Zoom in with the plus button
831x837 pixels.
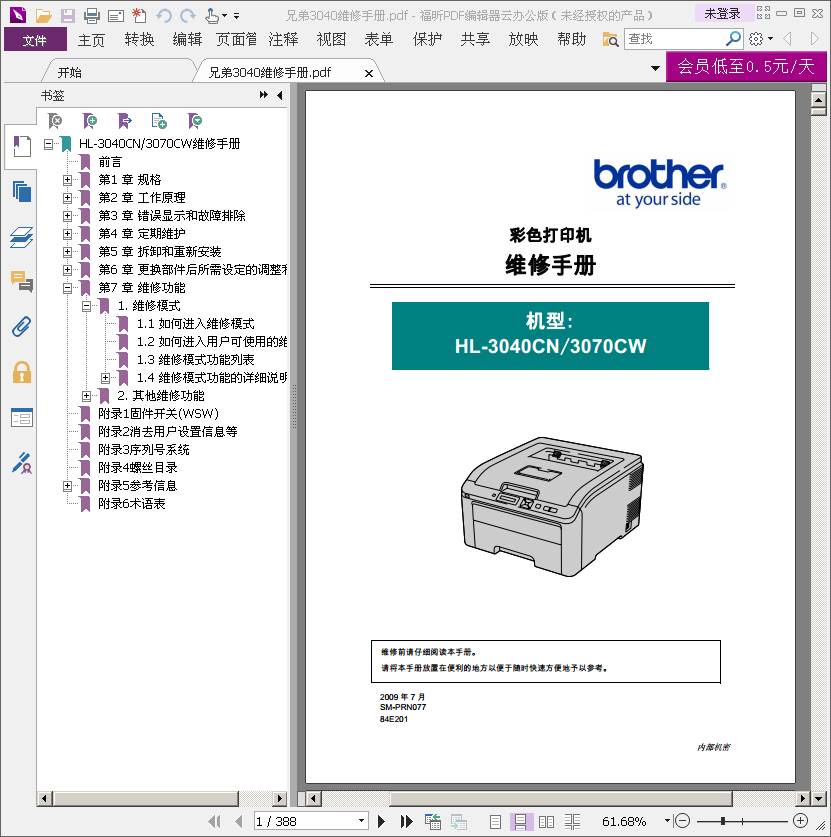click(x=800, y=820)
